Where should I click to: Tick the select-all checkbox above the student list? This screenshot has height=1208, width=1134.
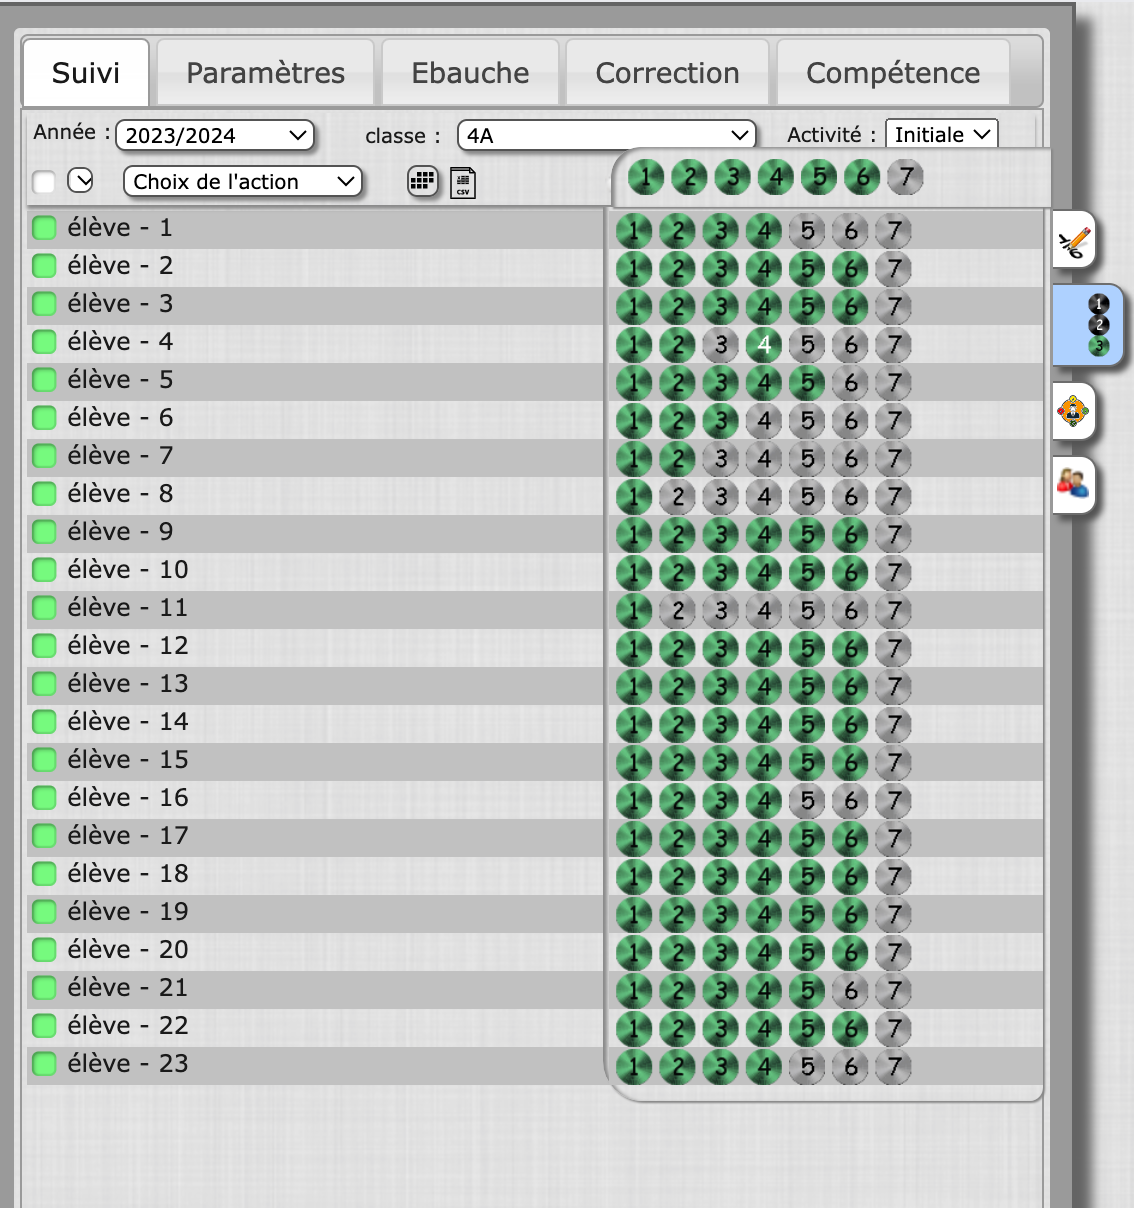coord(44,182)
